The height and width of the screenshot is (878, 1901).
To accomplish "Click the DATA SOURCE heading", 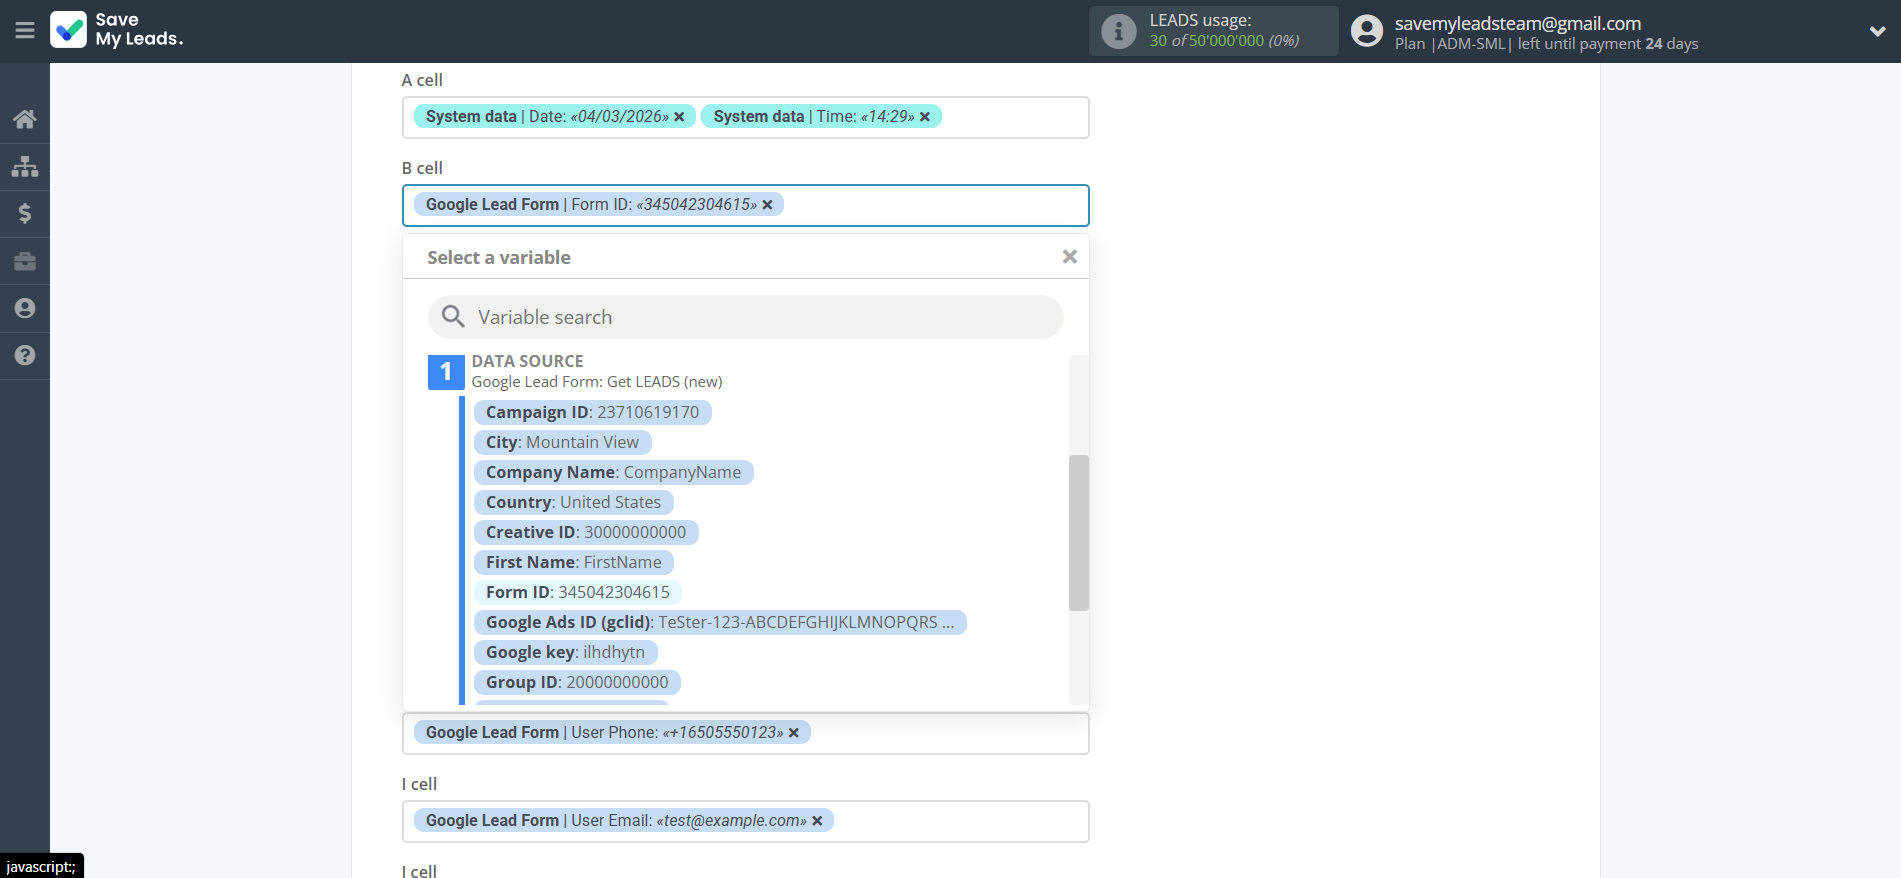I will tap(527, 361).
